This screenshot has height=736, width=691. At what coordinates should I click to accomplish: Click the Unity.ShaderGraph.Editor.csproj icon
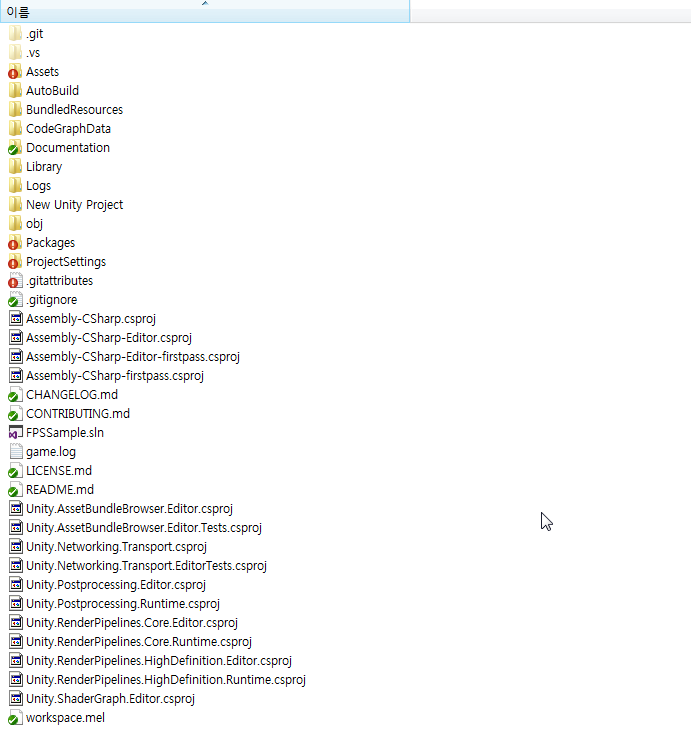[16, 698]
